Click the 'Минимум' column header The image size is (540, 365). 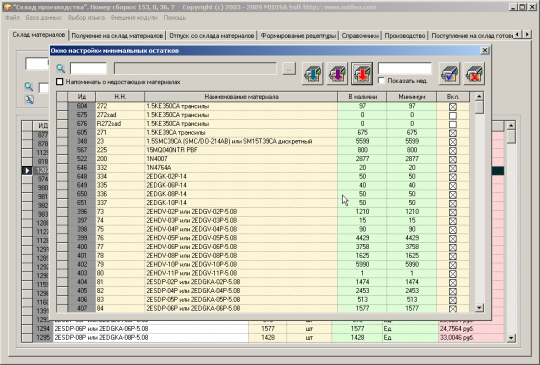412,97
